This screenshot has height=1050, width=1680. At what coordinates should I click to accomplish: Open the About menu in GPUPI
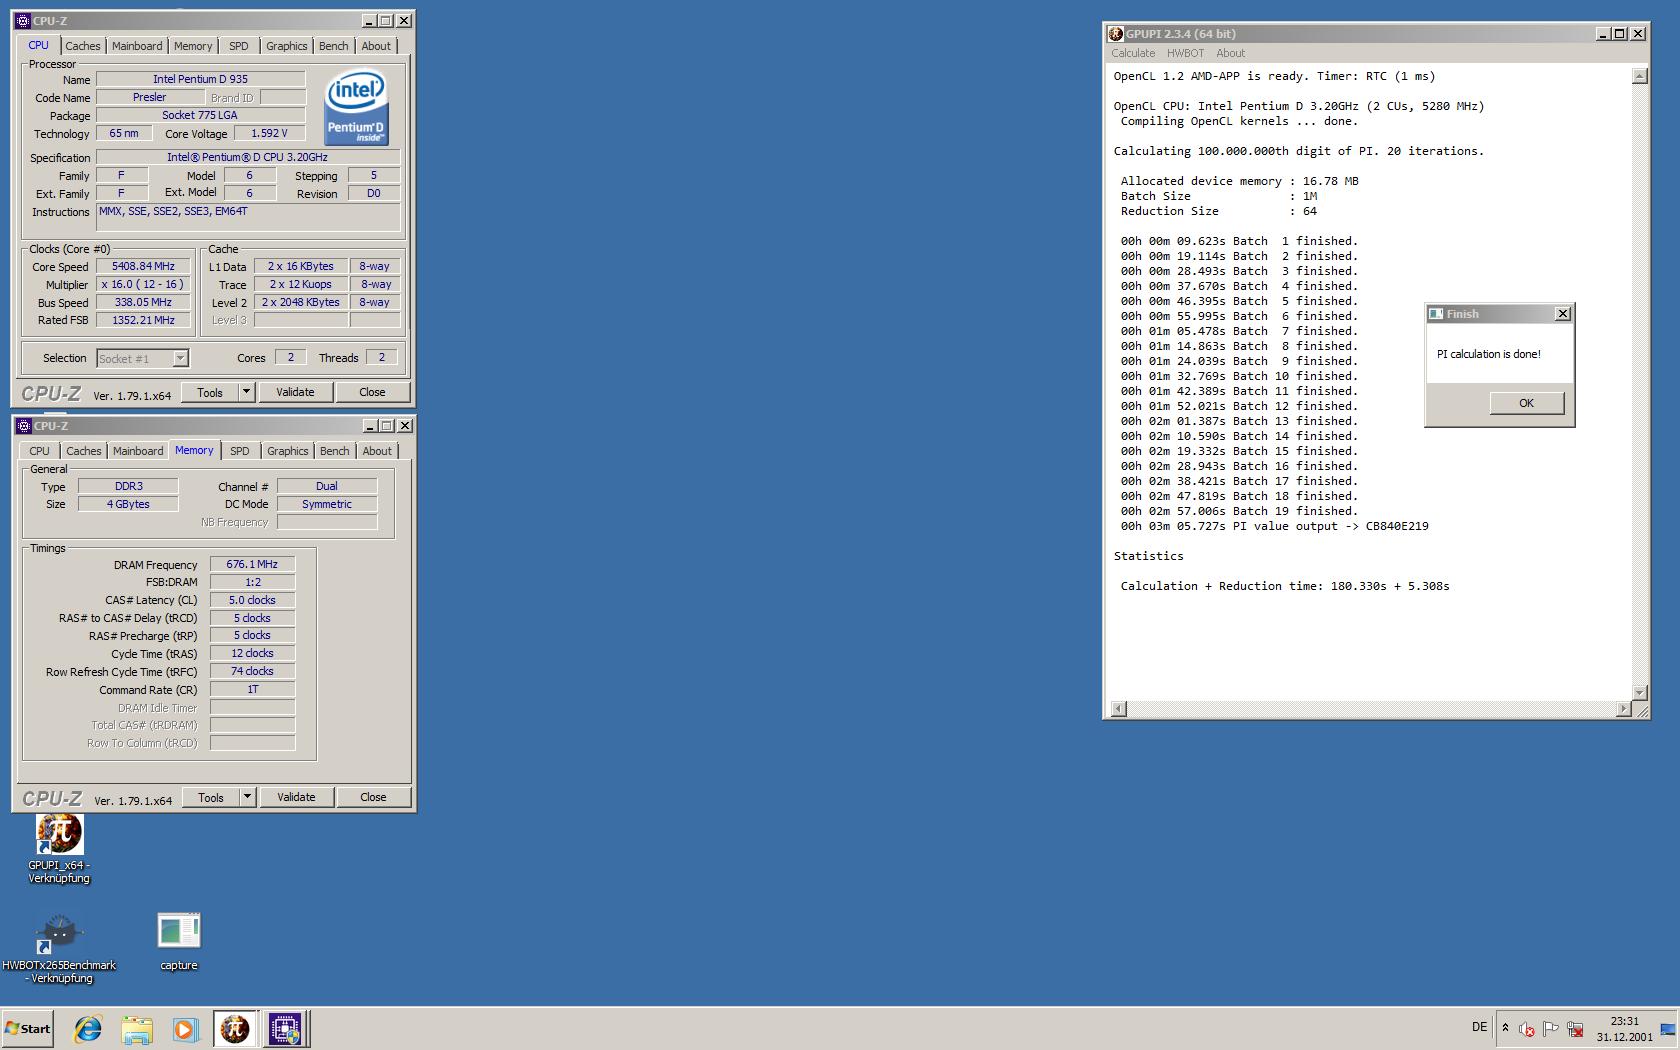tap(1230, 53)
